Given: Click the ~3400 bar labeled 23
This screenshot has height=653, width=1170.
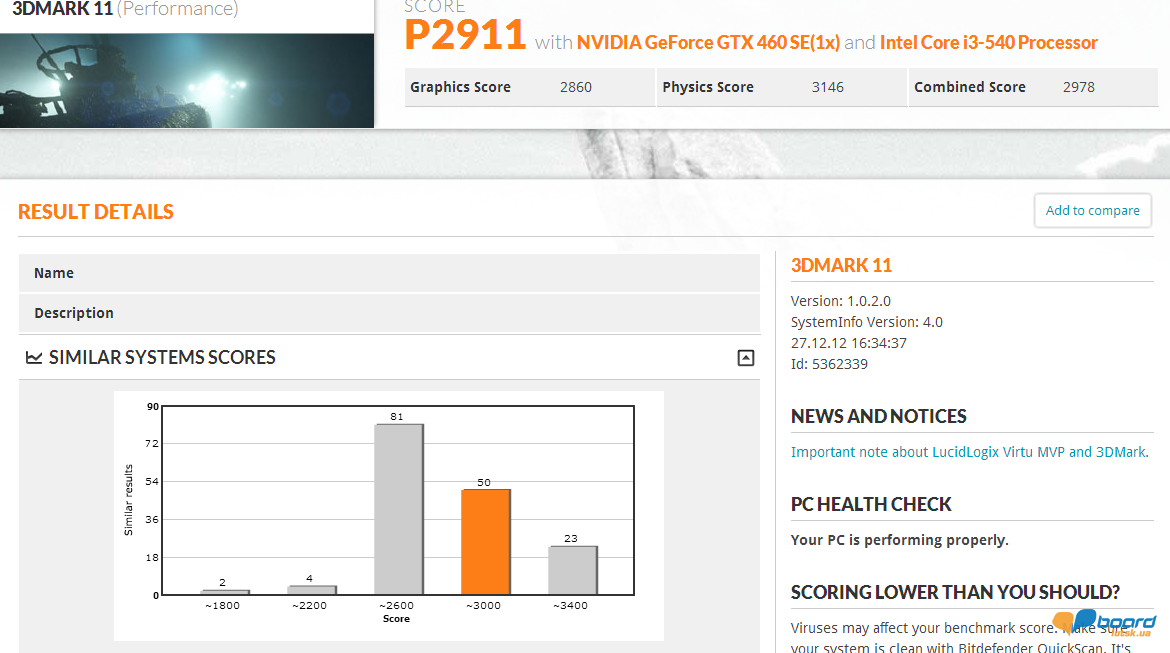Looking at the screenshot, I should (x=572, y=570).
